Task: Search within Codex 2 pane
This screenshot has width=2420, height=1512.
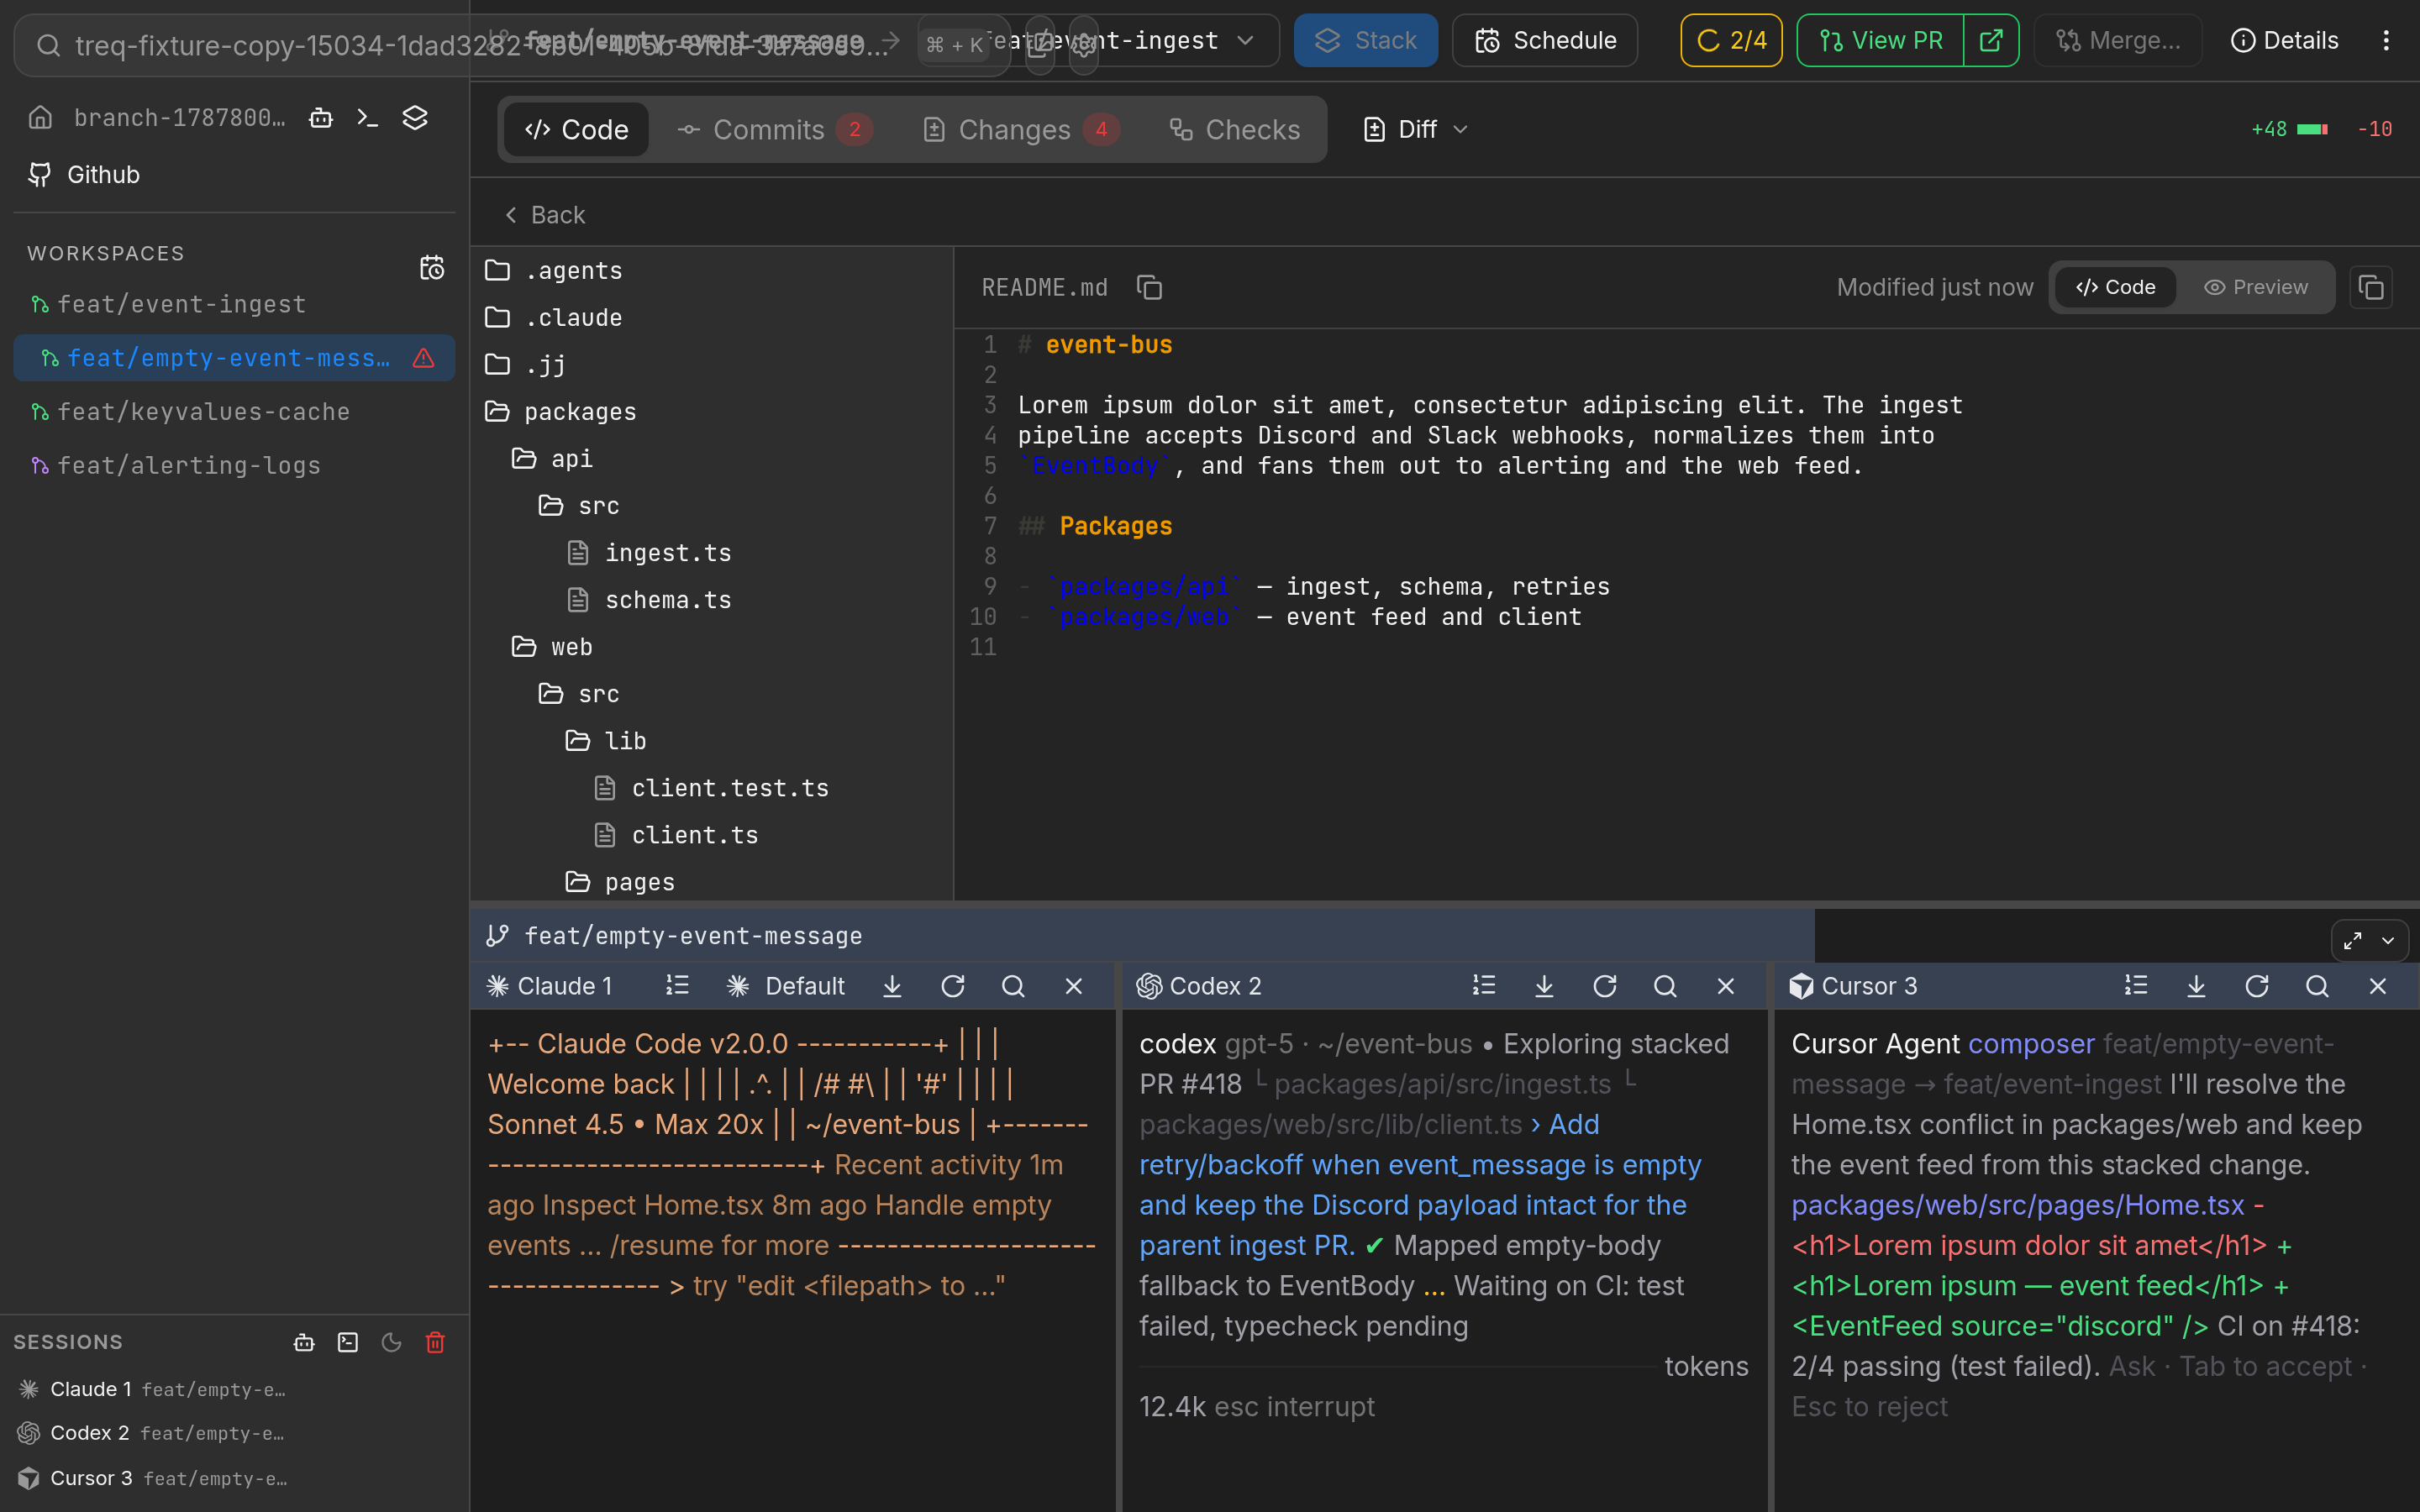Action: (x=1665, y=986)
